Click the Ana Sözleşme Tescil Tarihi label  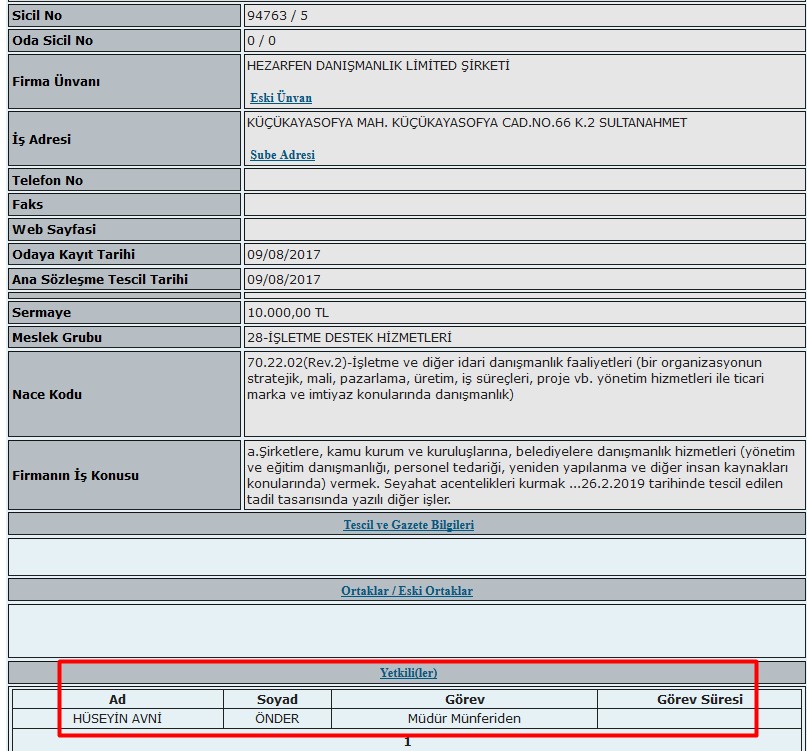(x=100, y=280)
